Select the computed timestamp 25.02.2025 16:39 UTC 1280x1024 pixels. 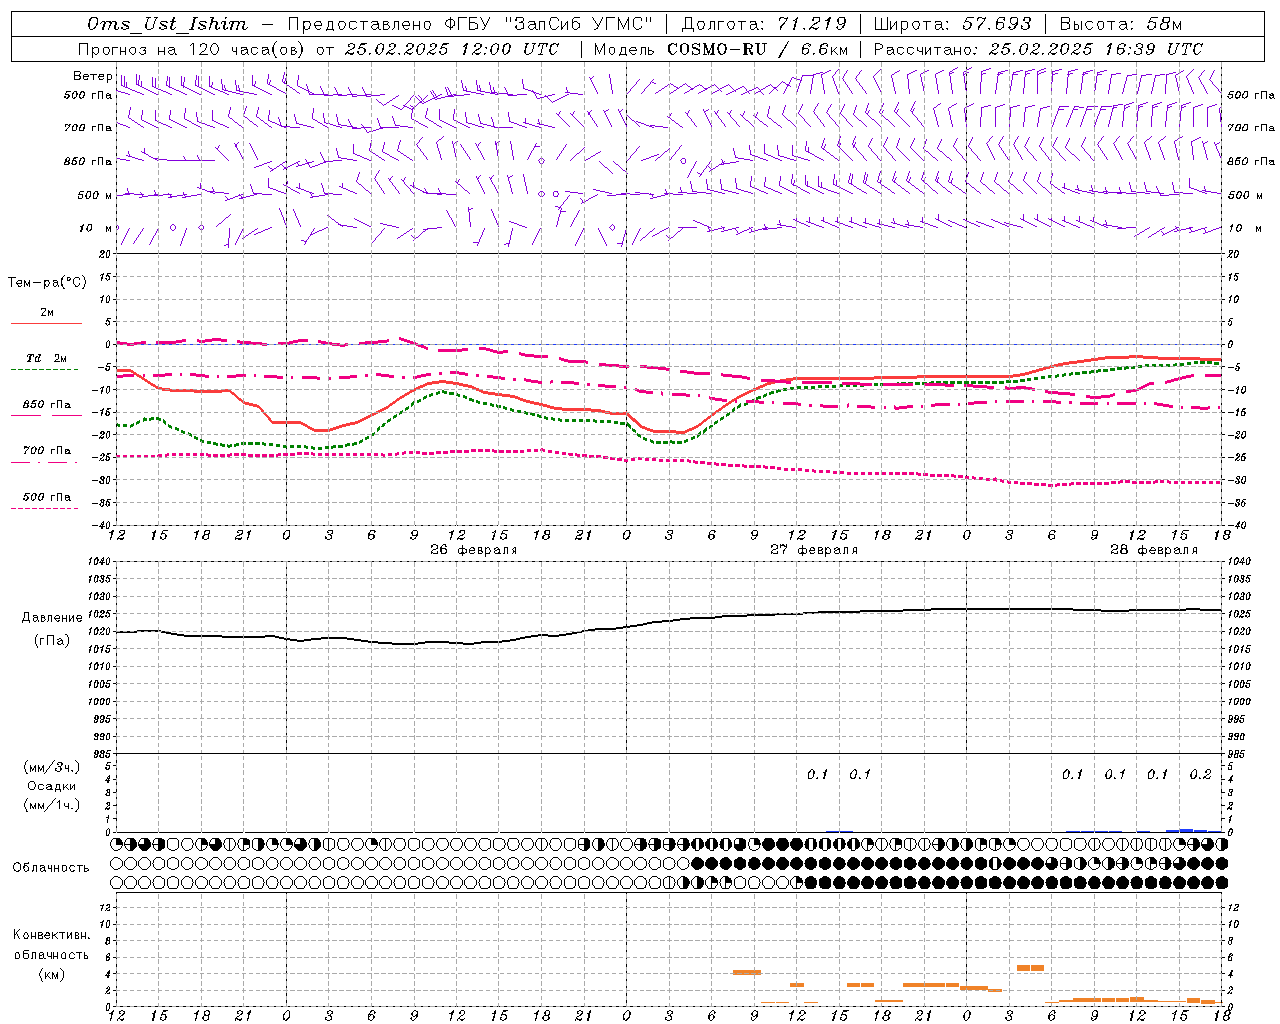(x=1095, y=49)
